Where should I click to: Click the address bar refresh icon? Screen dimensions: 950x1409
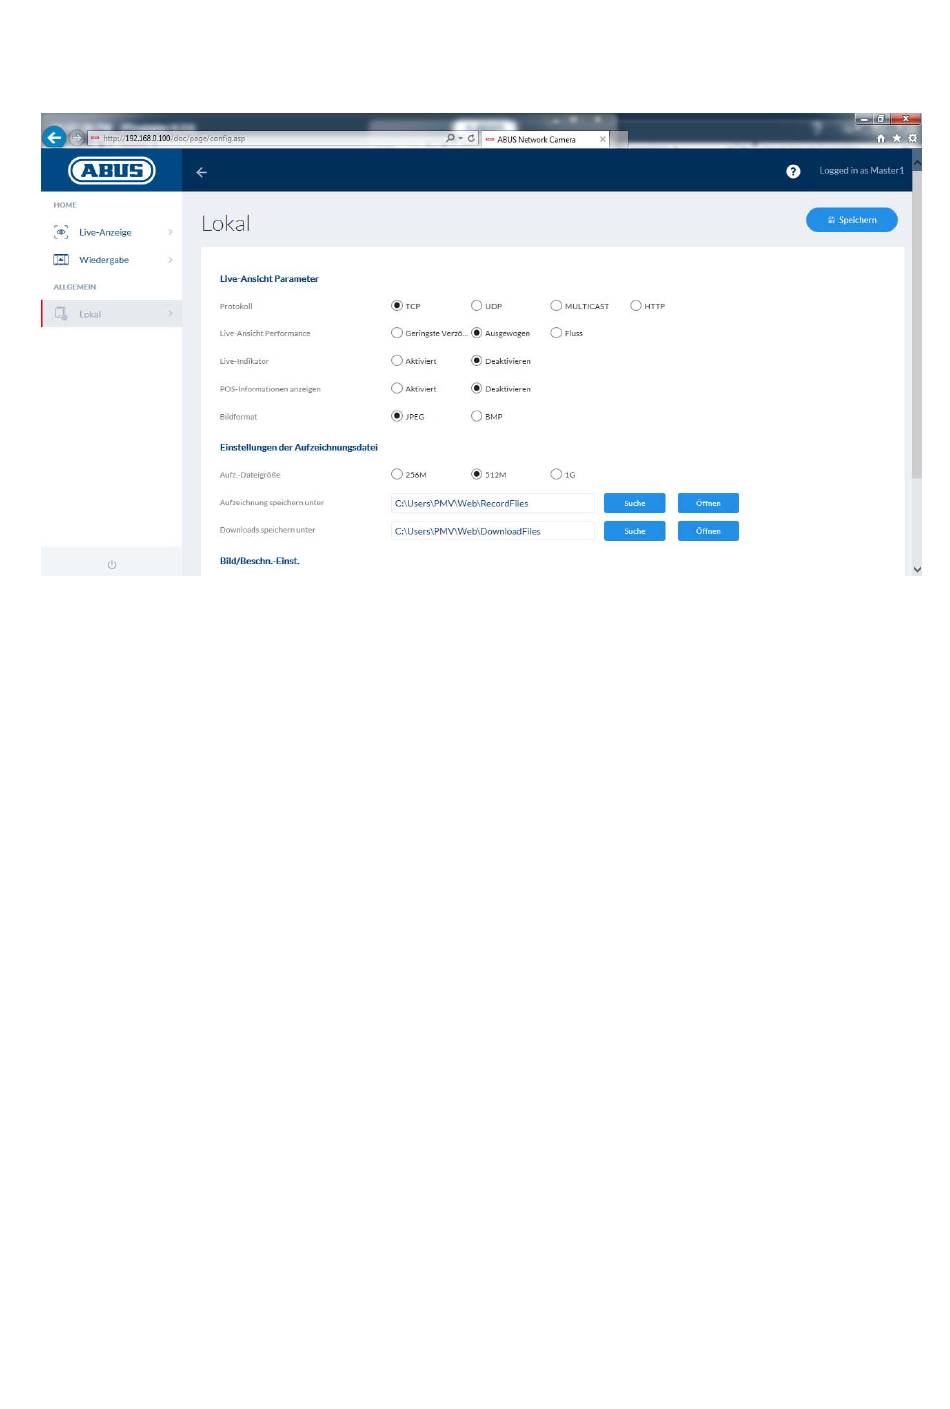tap(471, 138)
